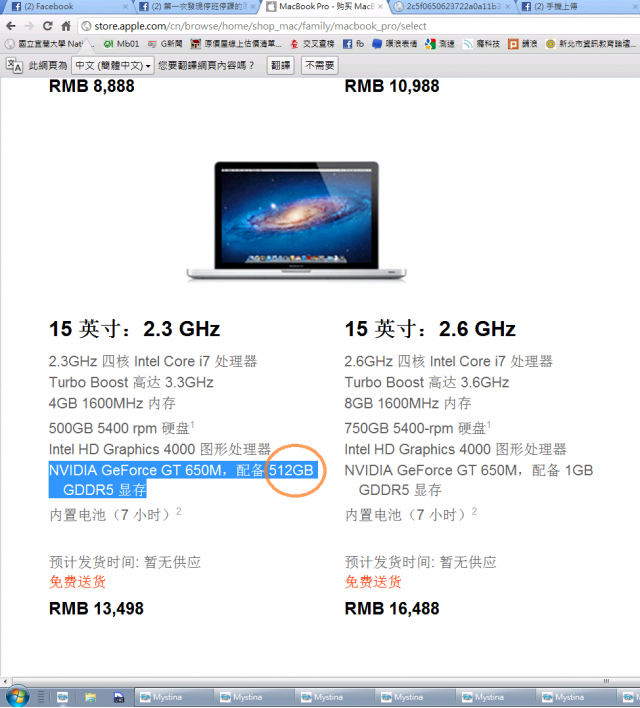Open the folder icon in the taskbar
The image size is (640, 708).
[x=90, y=698]
